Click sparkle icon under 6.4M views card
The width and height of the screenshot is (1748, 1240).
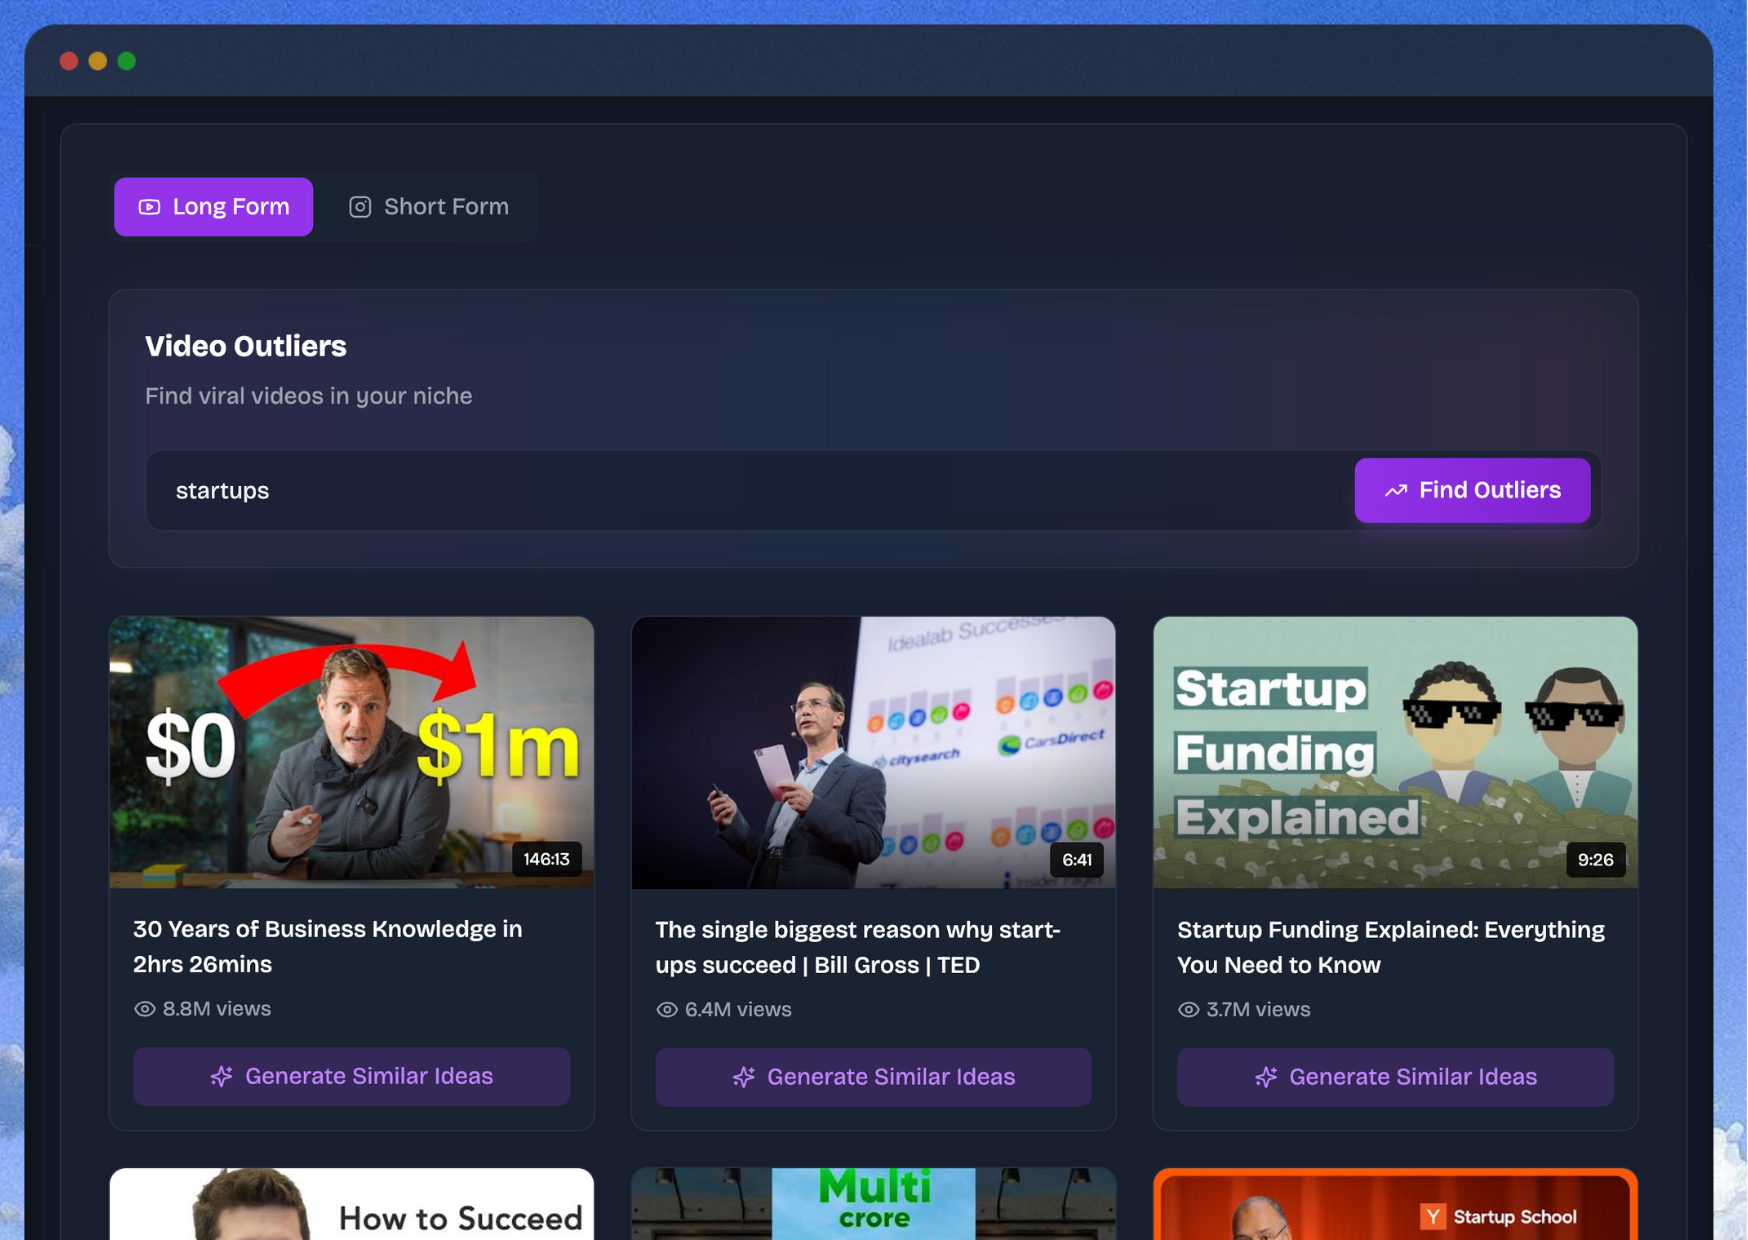744,1077
